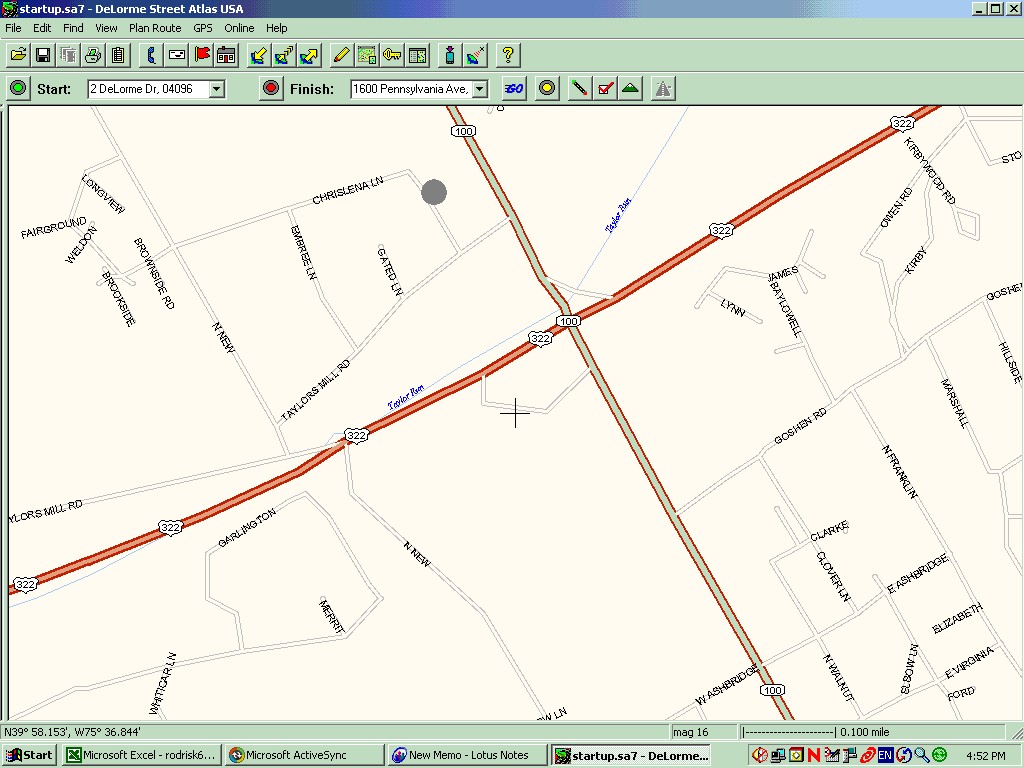Screen dimensions: 1024x768
Task: Click the GOSHEN RD road label
Action: 801,426
